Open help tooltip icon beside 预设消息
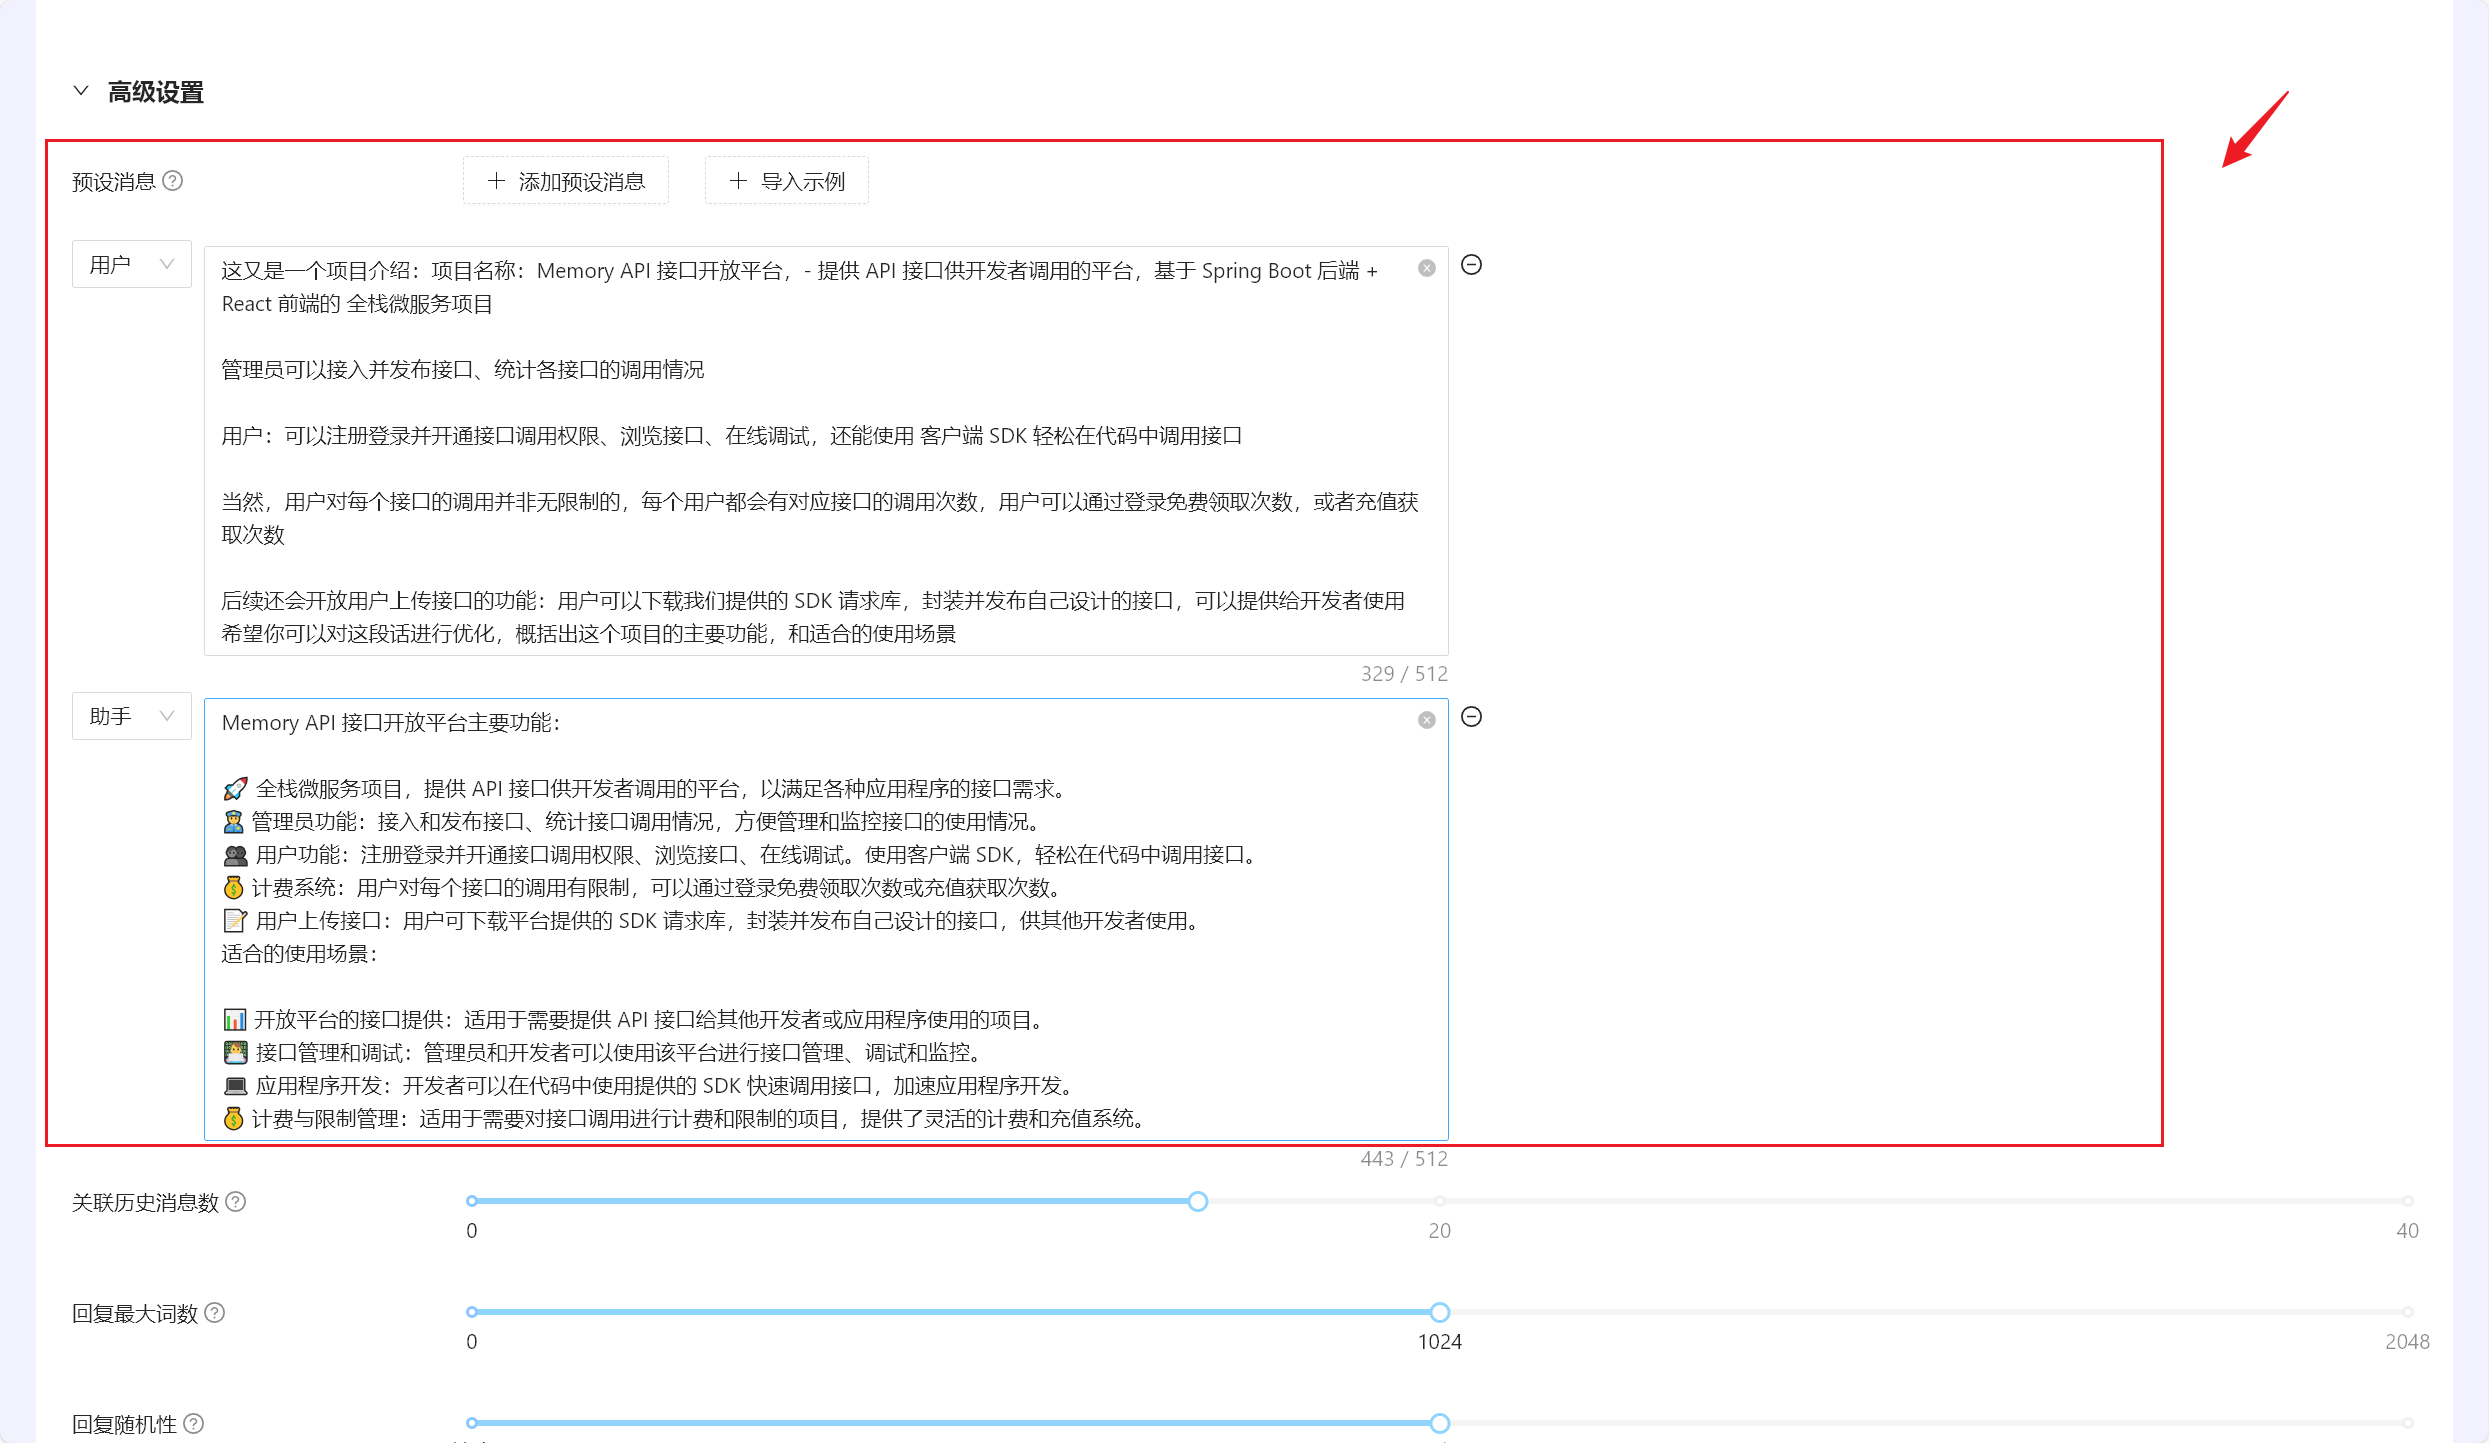This screenshot has height=1443, width=2489. click(173, 181)
